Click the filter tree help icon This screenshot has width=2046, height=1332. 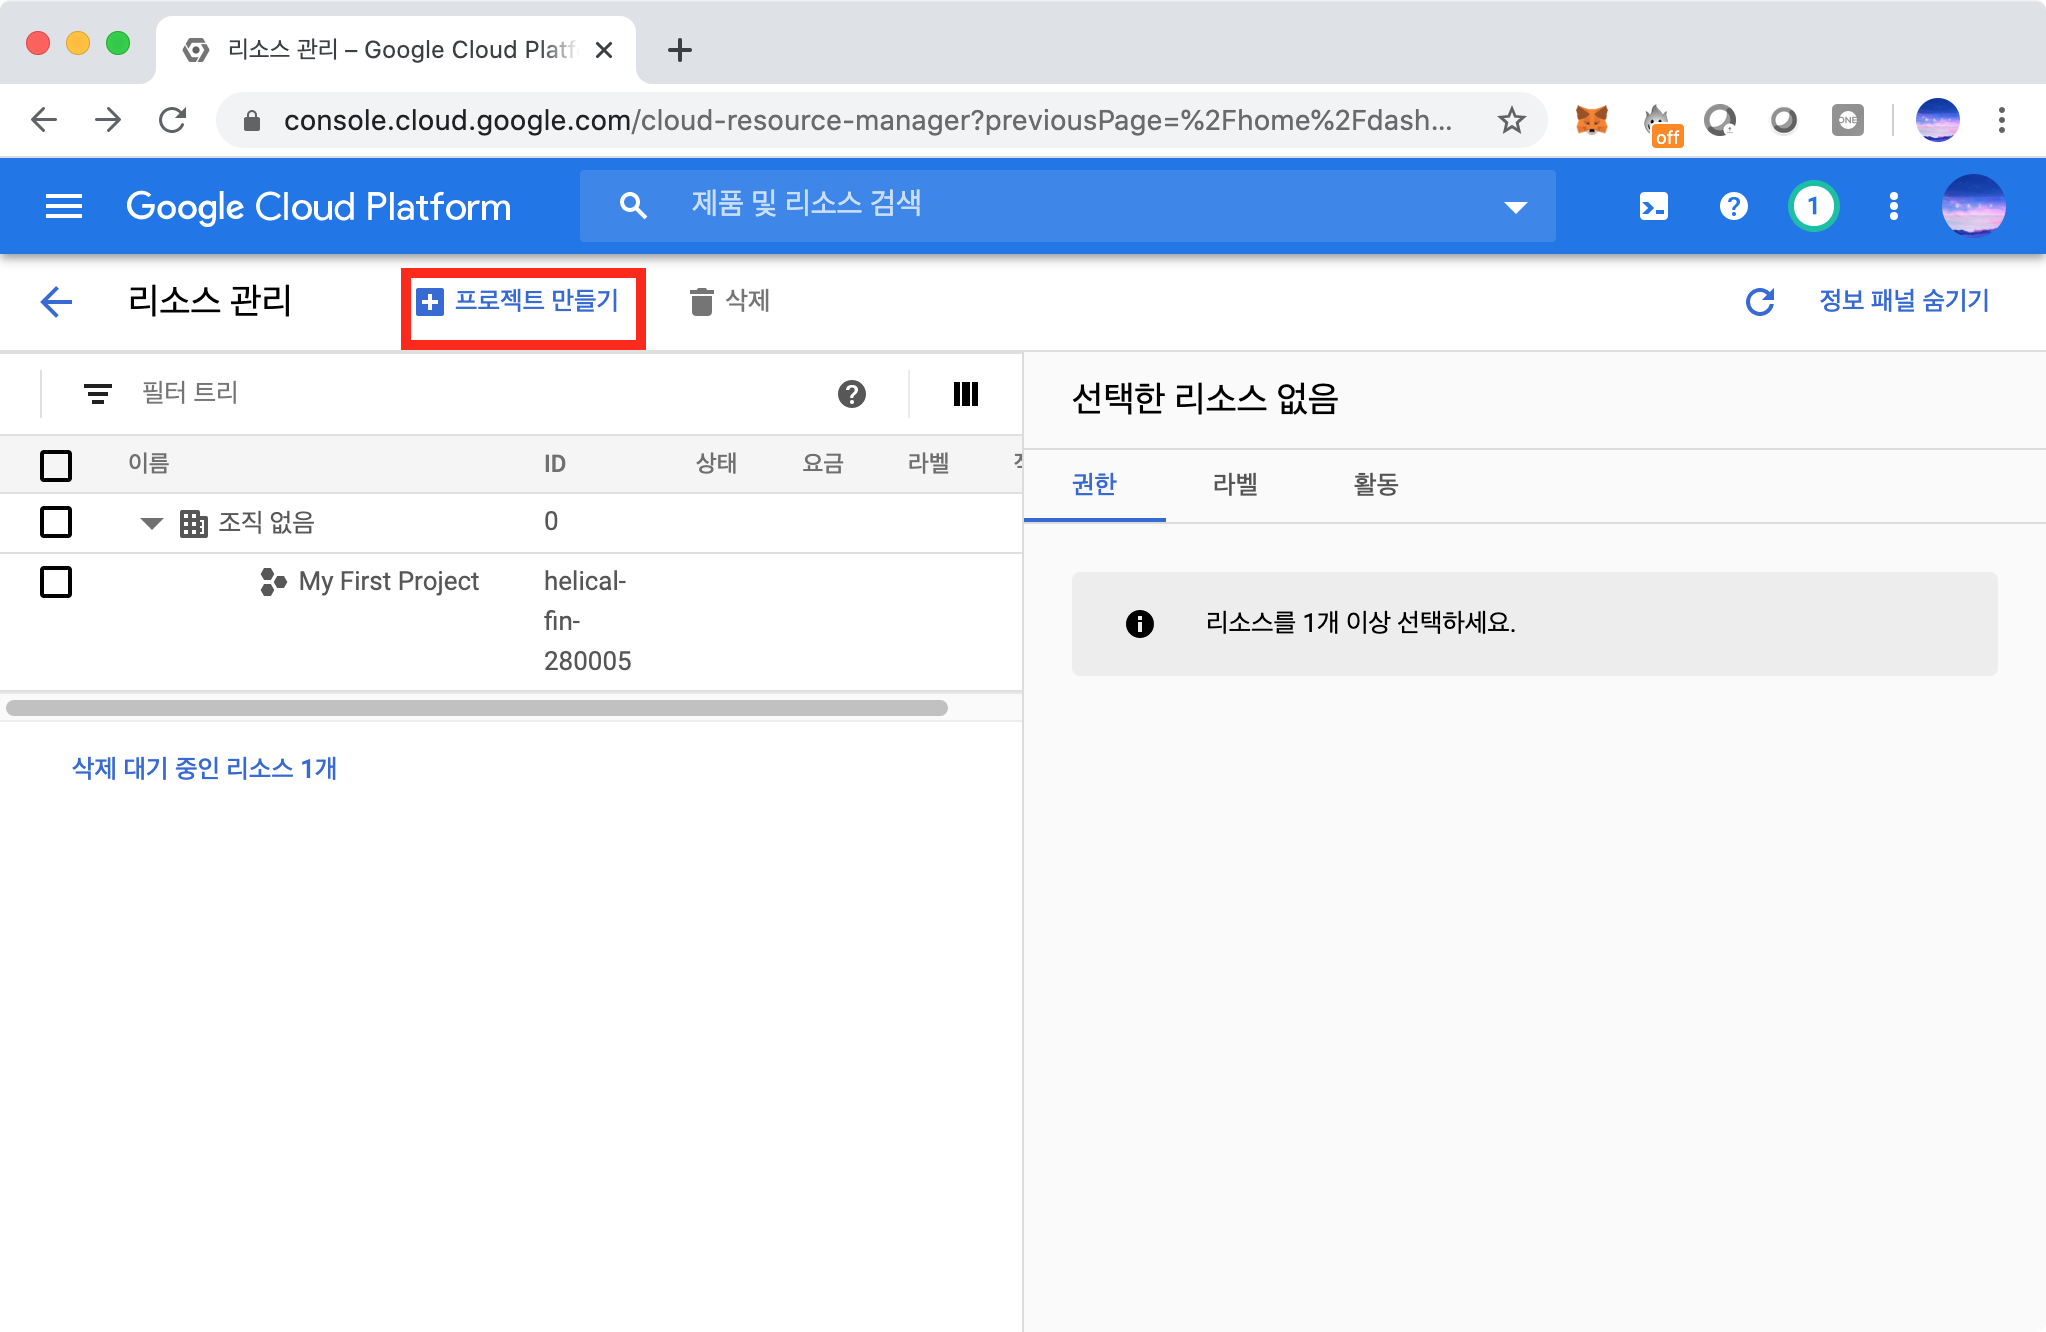(851, 394)
